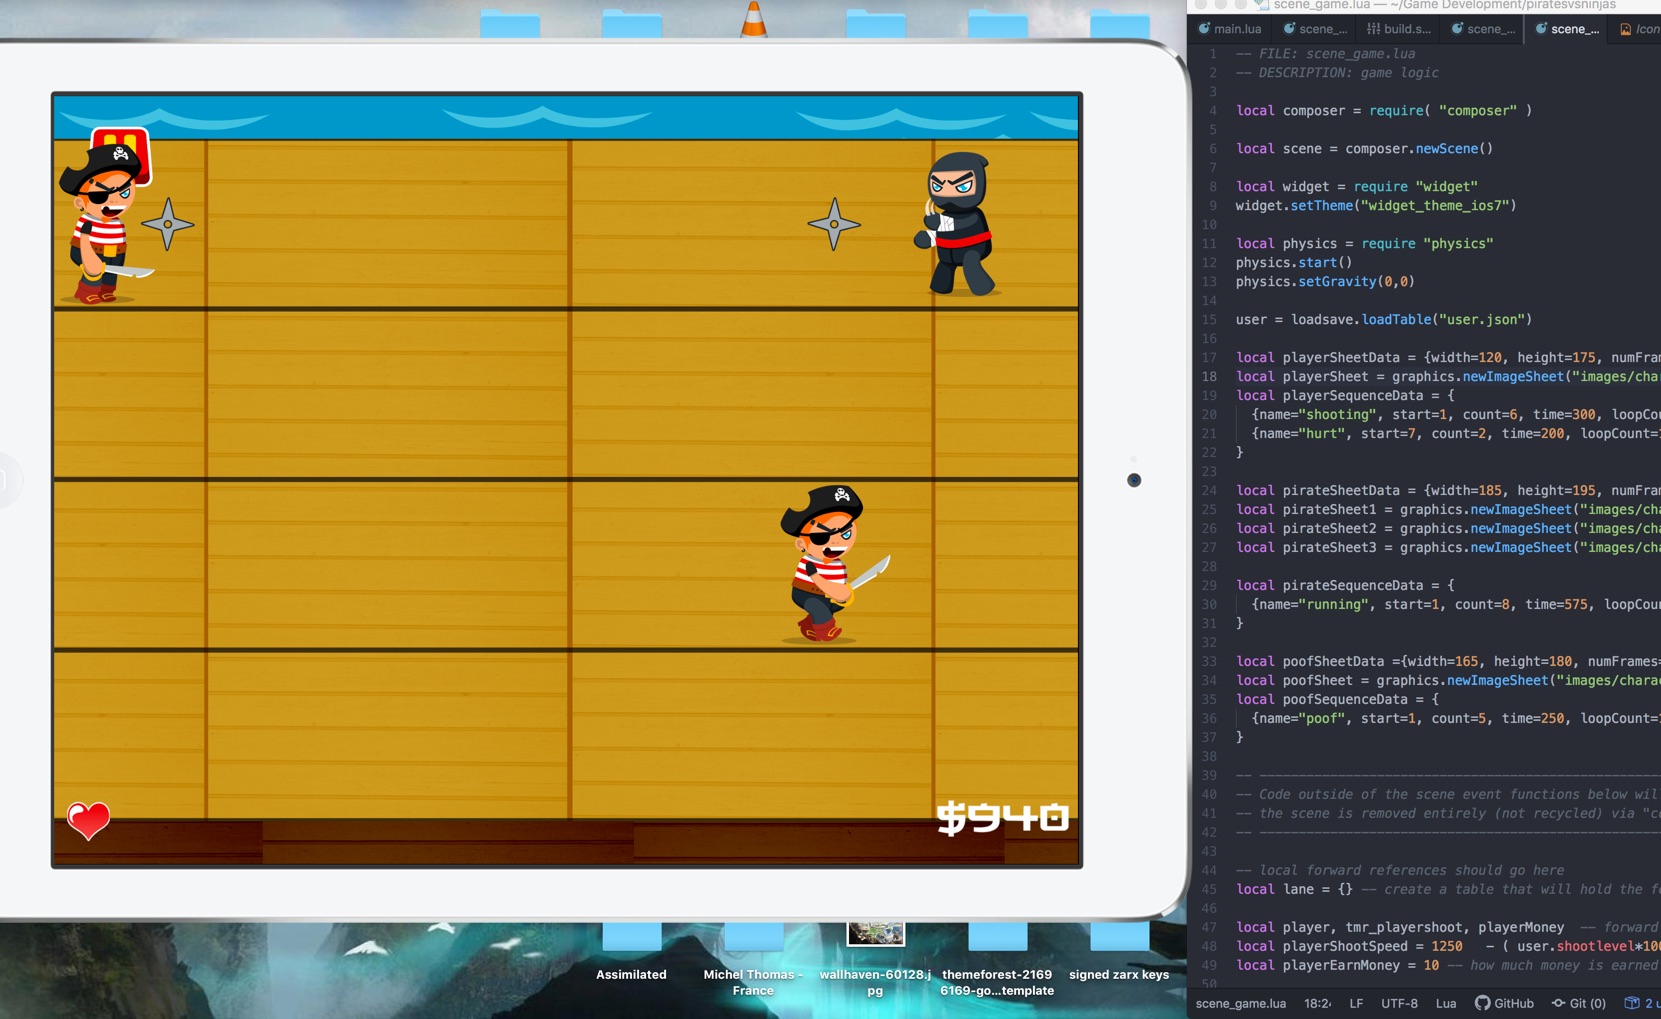Tap the running pirate enemy with sword
Image resolution: width=1661 pixels, height=1019 pixels.
point(833,565)
